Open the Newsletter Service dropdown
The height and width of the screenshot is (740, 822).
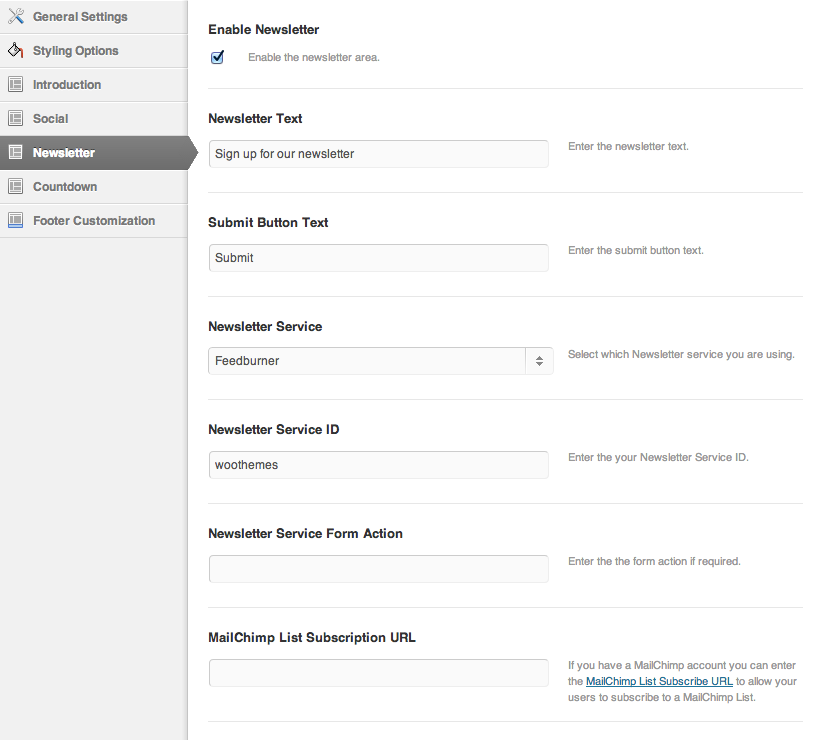click(x=381, y=361)
